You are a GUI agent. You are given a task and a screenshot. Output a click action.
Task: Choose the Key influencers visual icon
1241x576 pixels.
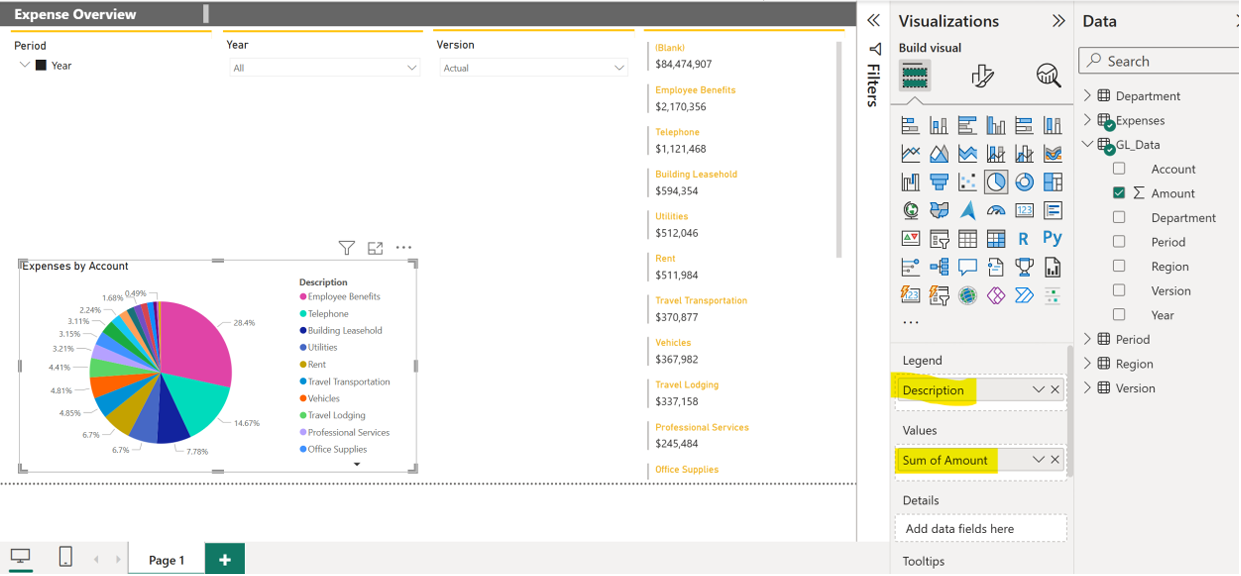pyautogui.click(x=910, y=267)
